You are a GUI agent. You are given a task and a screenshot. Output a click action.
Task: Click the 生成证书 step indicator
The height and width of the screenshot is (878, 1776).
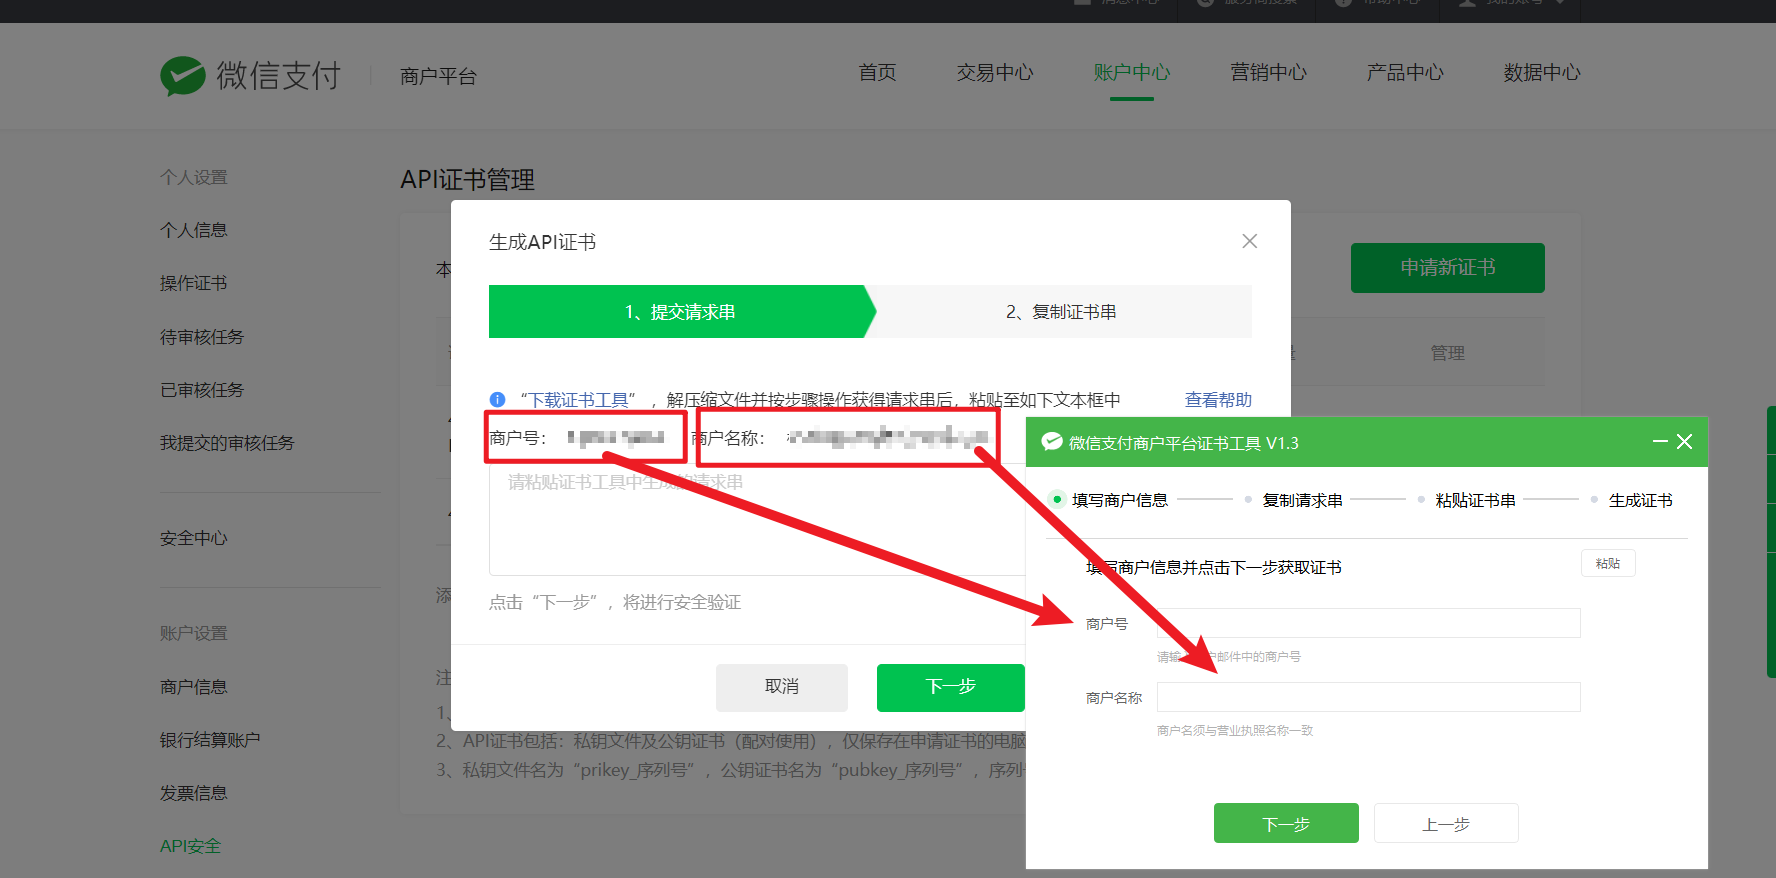(x=1632, y=500)
